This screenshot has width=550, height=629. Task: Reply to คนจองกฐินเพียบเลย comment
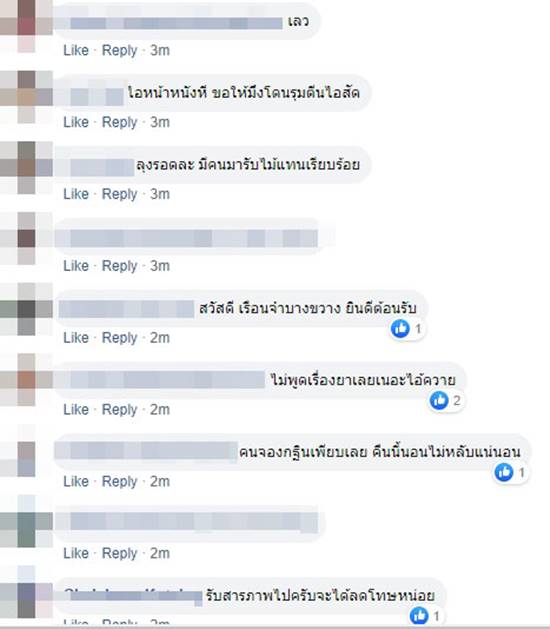pos(120,481)
